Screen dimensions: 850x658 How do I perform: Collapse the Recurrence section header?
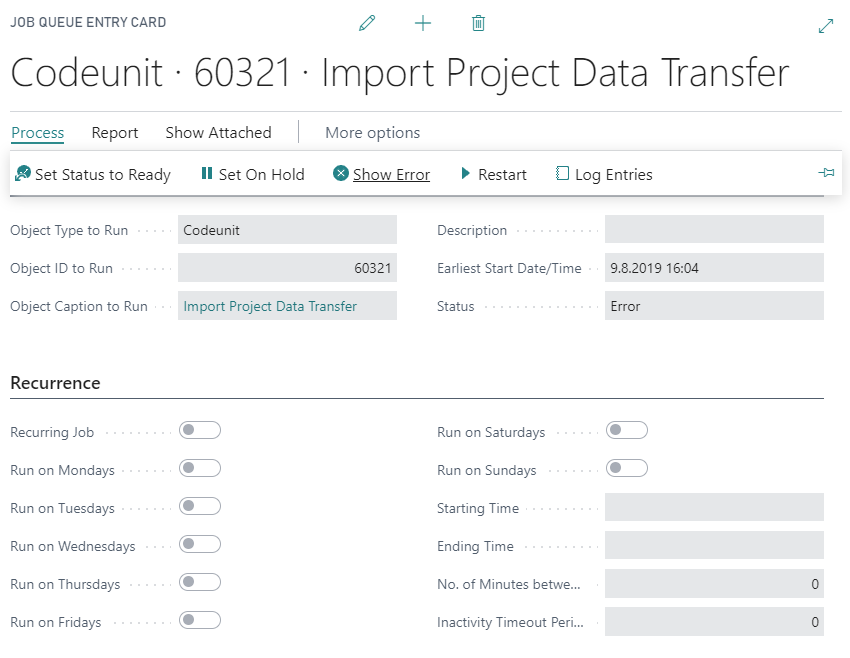click(55, 383)
